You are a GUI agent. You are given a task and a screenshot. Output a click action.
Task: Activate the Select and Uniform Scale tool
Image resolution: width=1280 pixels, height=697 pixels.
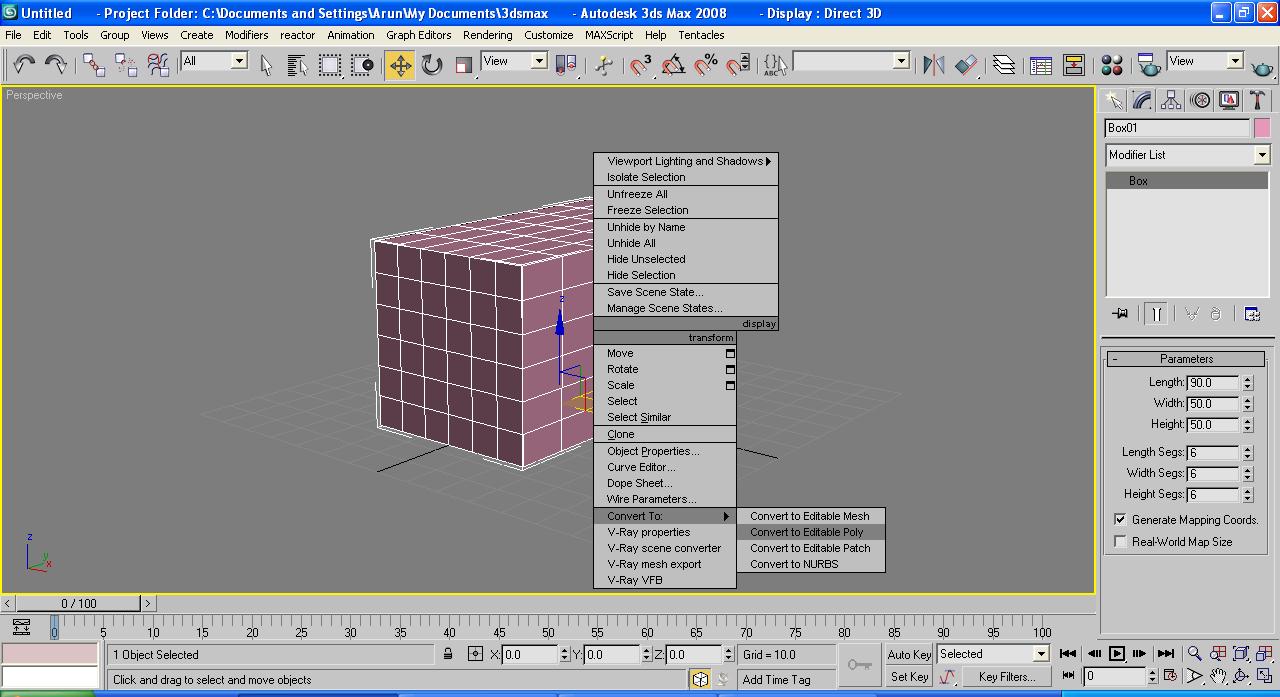463,65
